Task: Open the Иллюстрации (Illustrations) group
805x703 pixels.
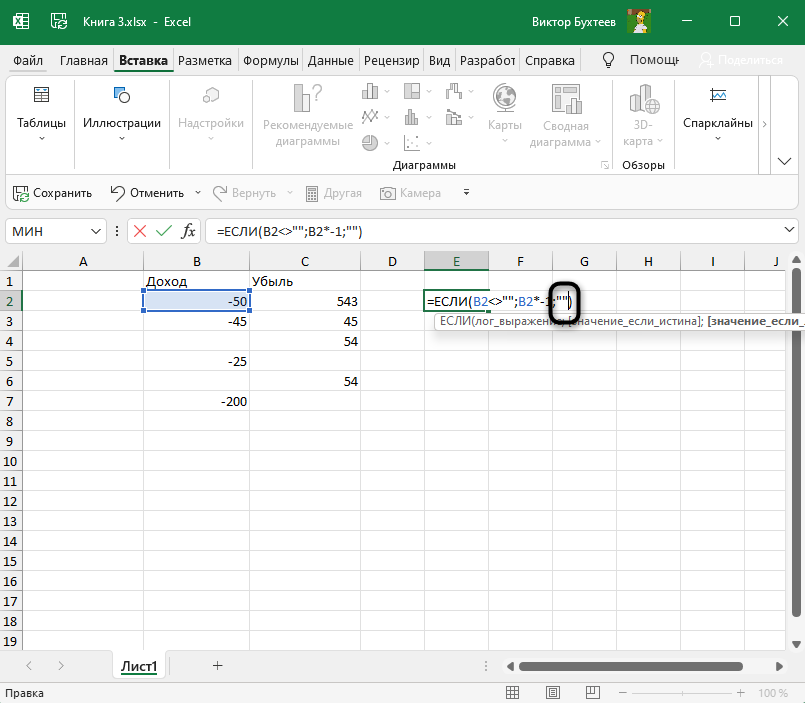Action: click(121, 115)
